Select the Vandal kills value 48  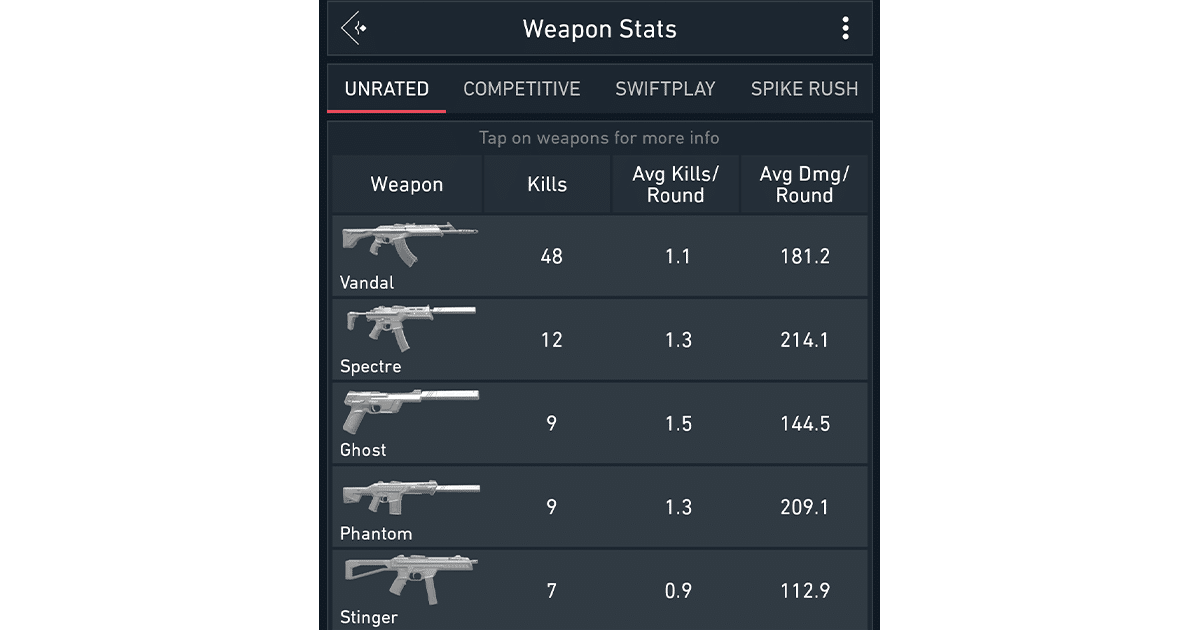pos(551,257)
